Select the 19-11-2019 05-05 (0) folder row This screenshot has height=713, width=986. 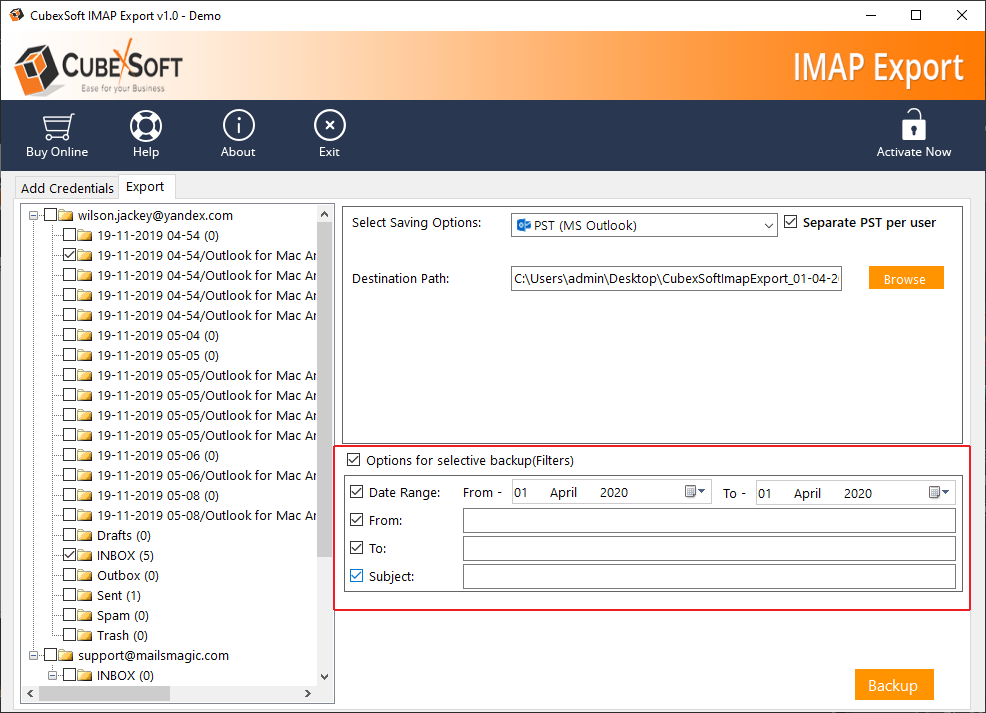click(158, 355)
